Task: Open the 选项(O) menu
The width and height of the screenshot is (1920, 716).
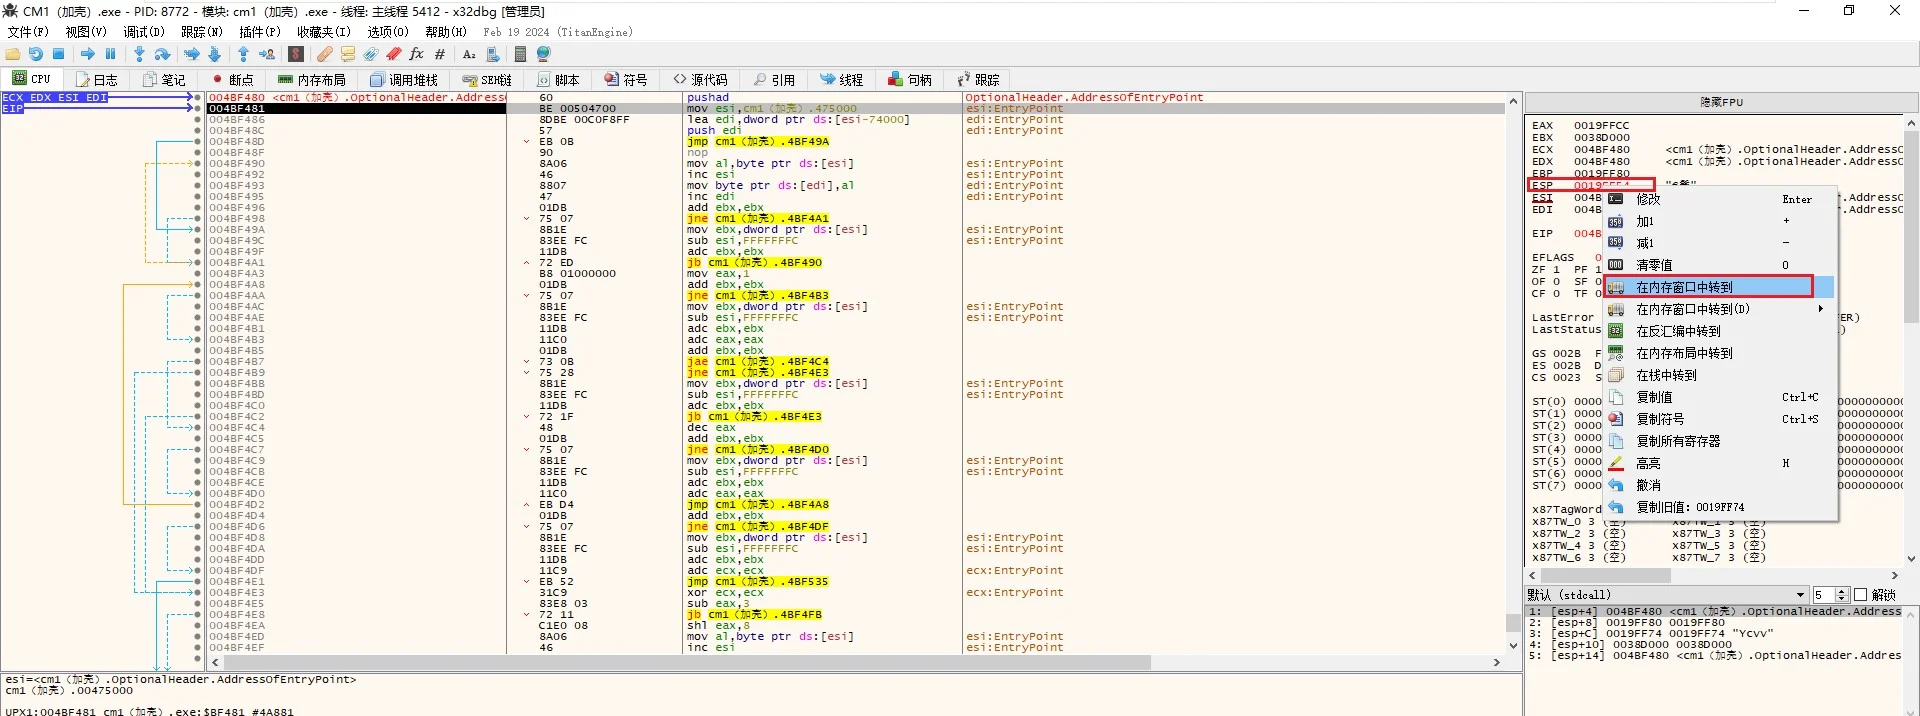Action: coord(388,32)
